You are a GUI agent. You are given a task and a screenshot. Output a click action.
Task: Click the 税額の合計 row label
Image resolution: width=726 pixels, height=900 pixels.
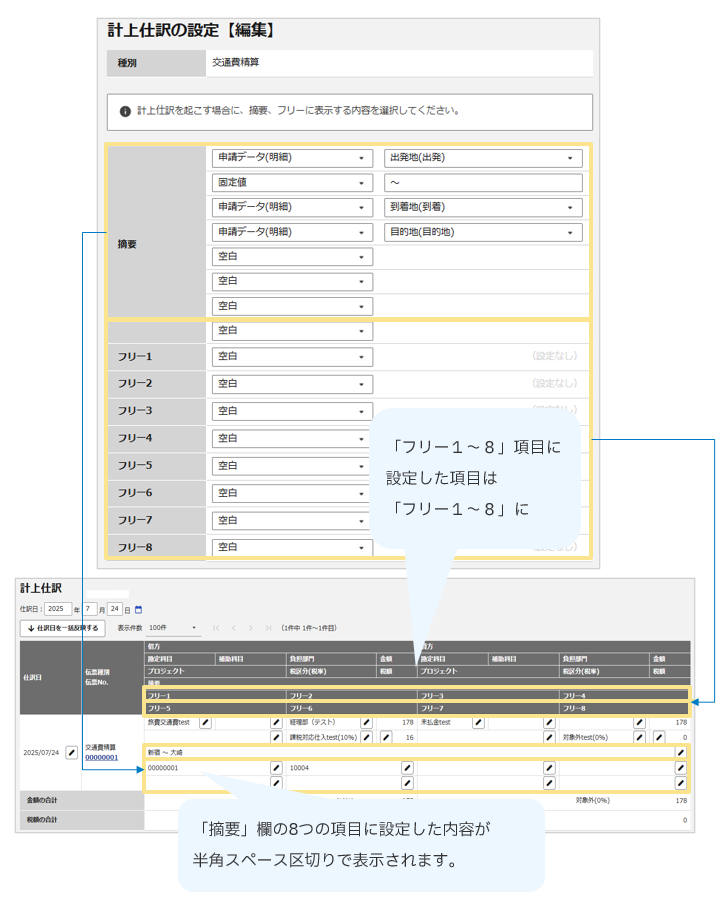tap(42, 820)
